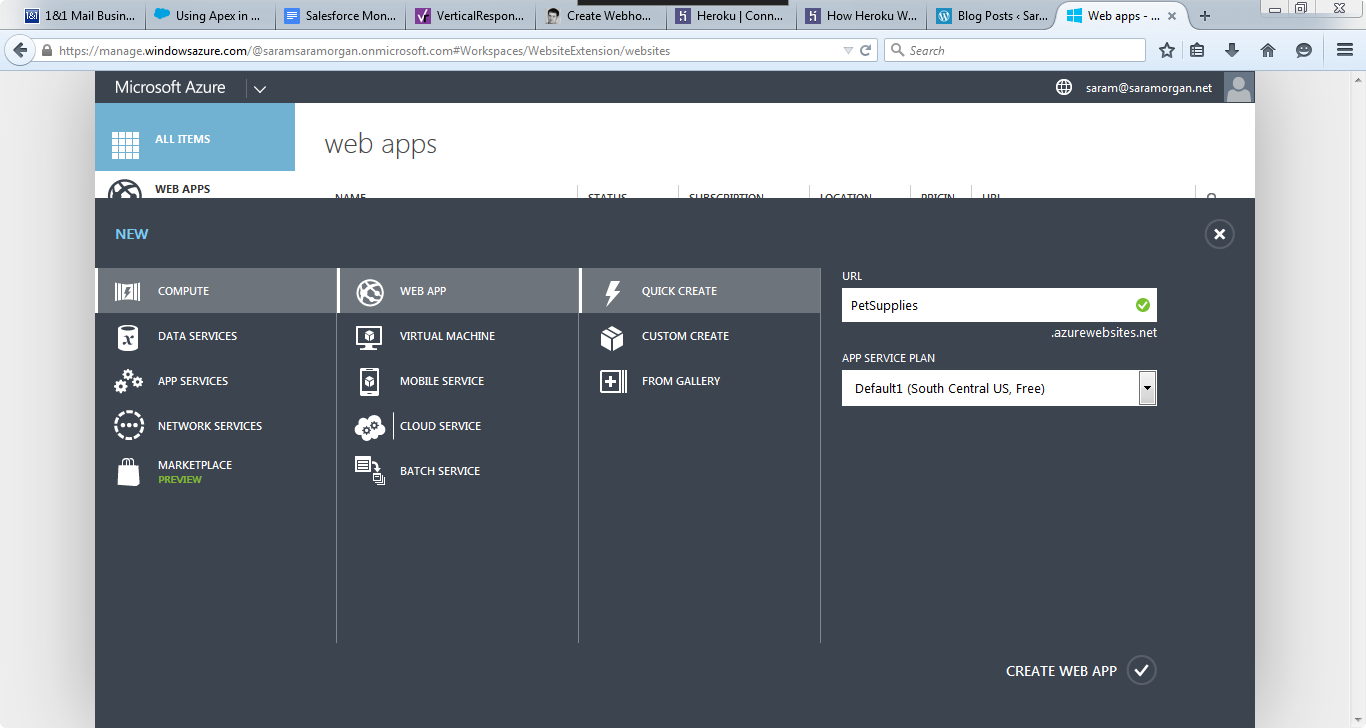Choose Custom Create box icon
This screenshot has height=728, width=1366.
[612, 337]
